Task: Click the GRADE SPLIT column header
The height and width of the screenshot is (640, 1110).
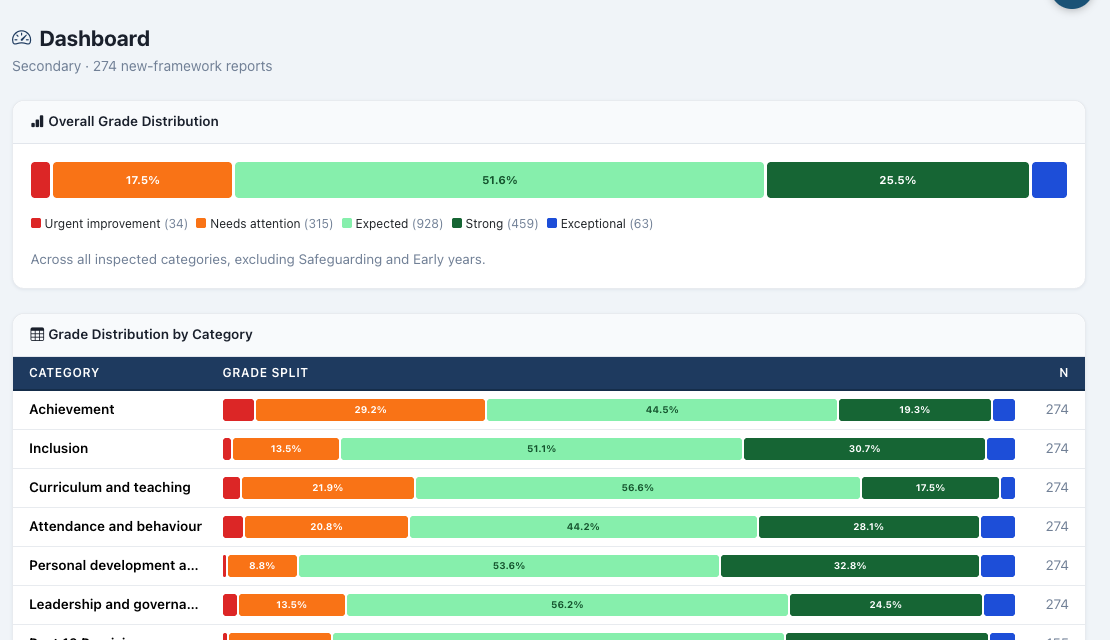Action: click(x=265, y=373)
